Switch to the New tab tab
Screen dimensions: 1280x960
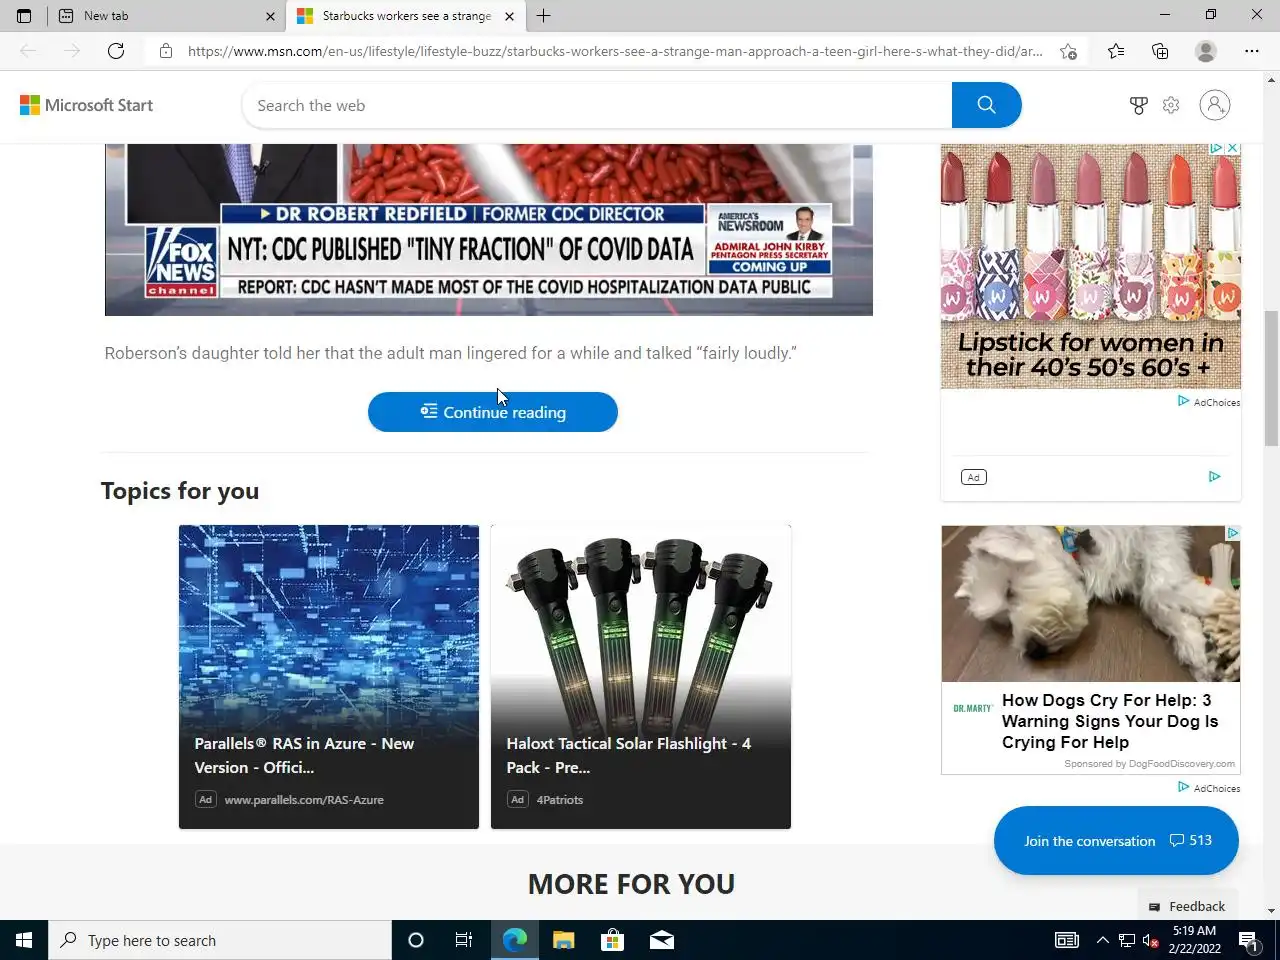[x=165, y=16]
